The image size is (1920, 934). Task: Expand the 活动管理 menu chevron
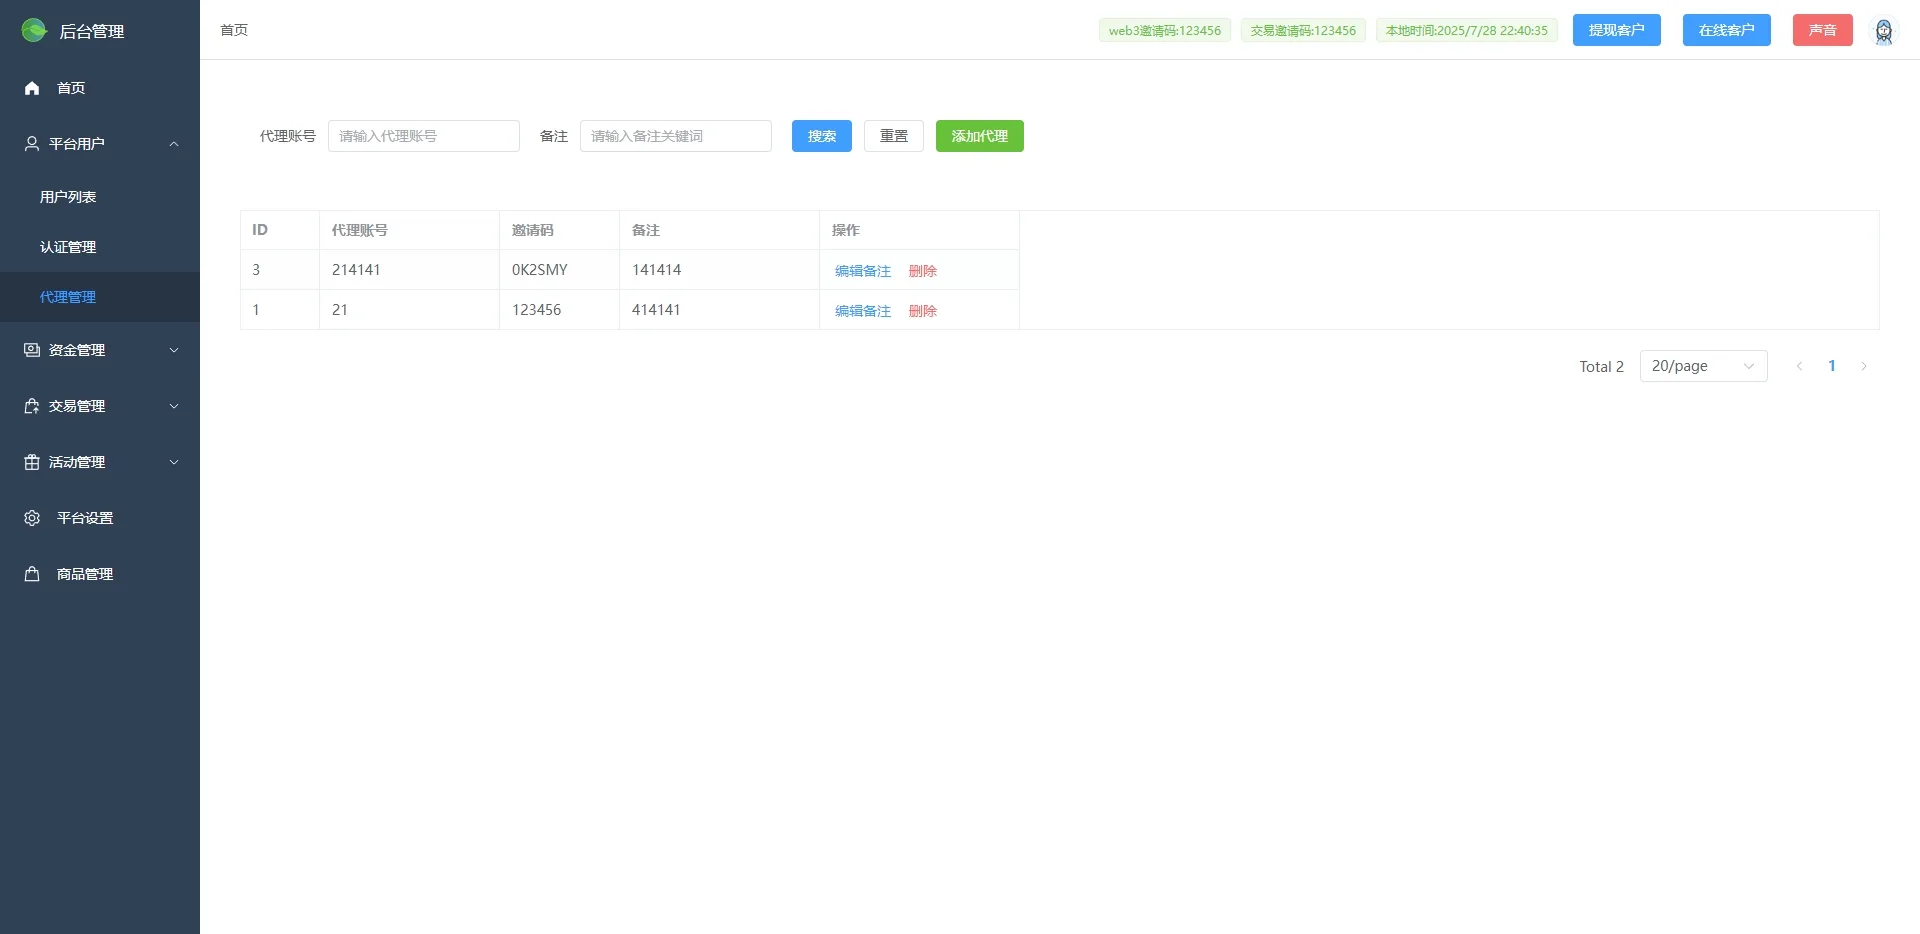[x=174, y=462]
